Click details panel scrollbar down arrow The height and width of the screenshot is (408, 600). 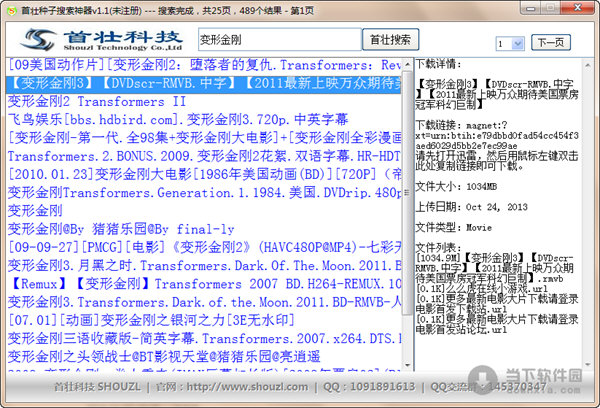tap(588, 365)
